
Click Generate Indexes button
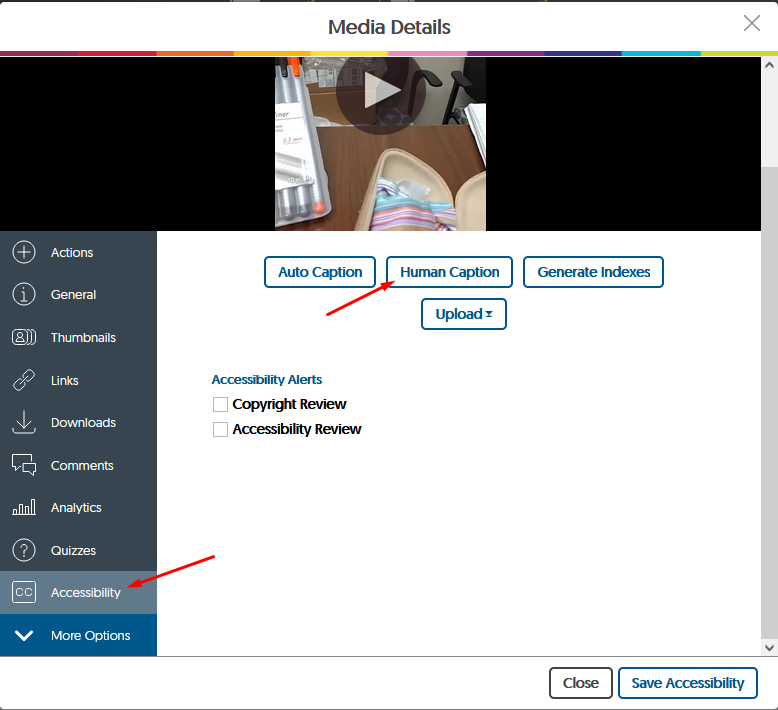pyautogui.click(x=593, y=272)
